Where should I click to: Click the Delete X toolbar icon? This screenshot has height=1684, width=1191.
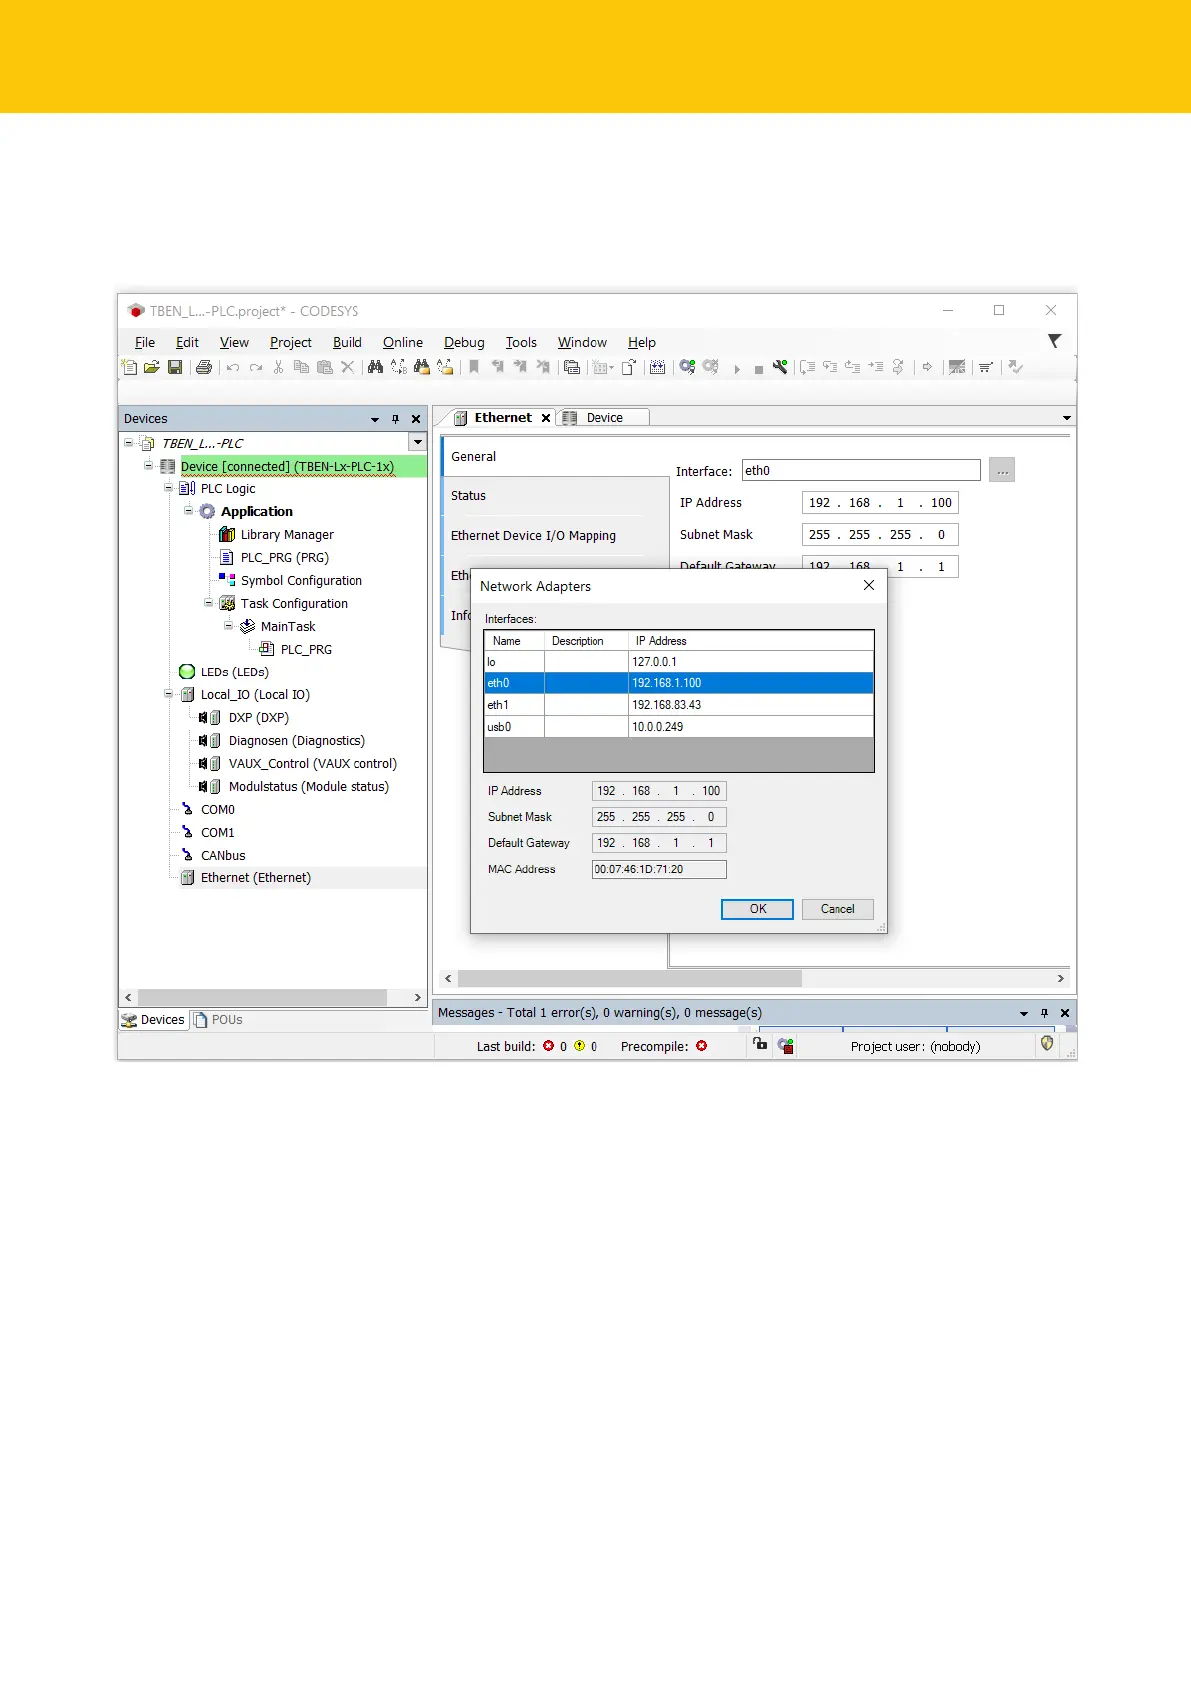tap(347, 367)
